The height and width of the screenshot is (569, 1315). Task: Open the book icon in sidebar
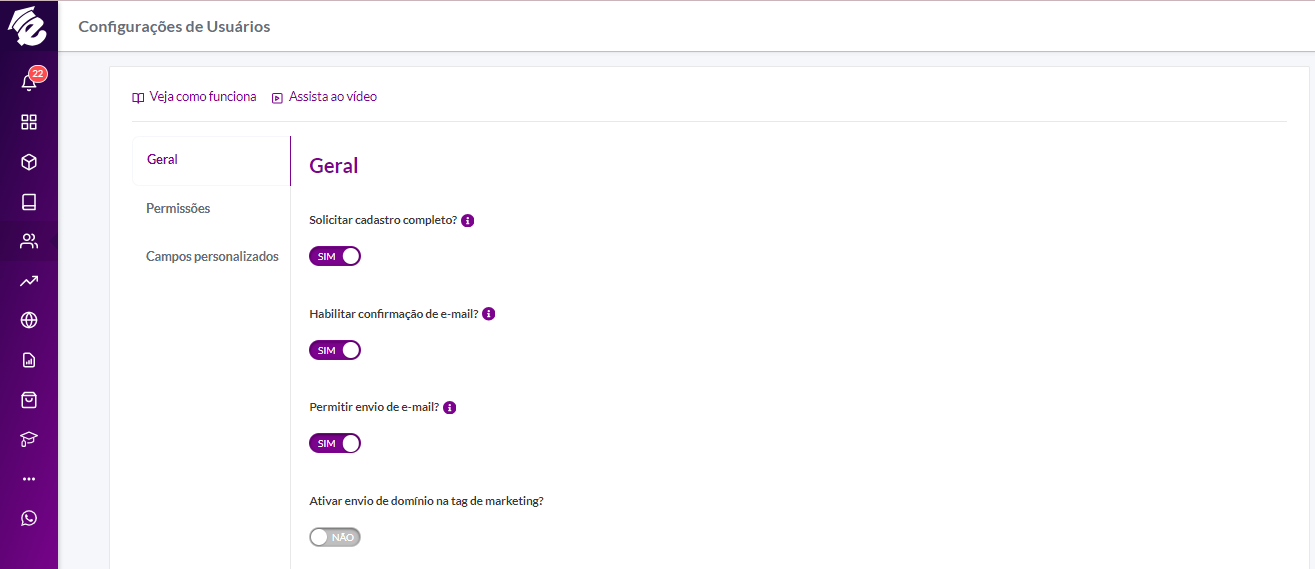click(x=29, y=202)
